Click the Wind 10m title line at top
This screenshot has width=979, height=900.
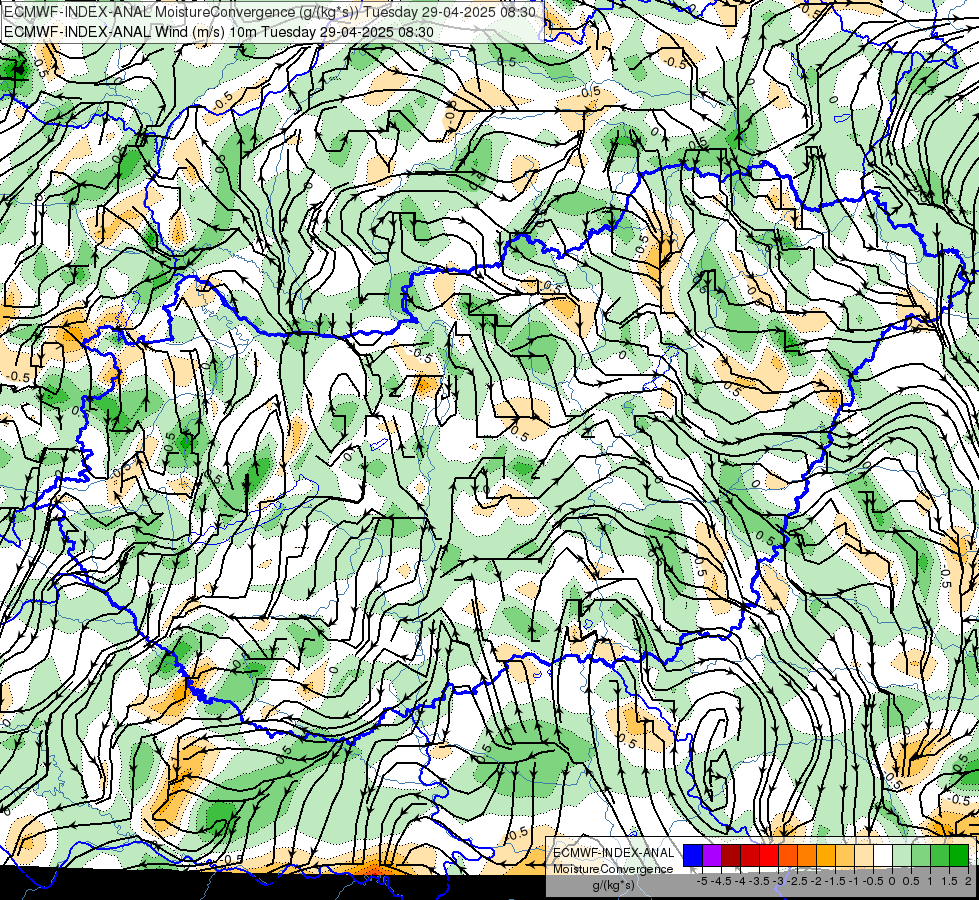218,32
